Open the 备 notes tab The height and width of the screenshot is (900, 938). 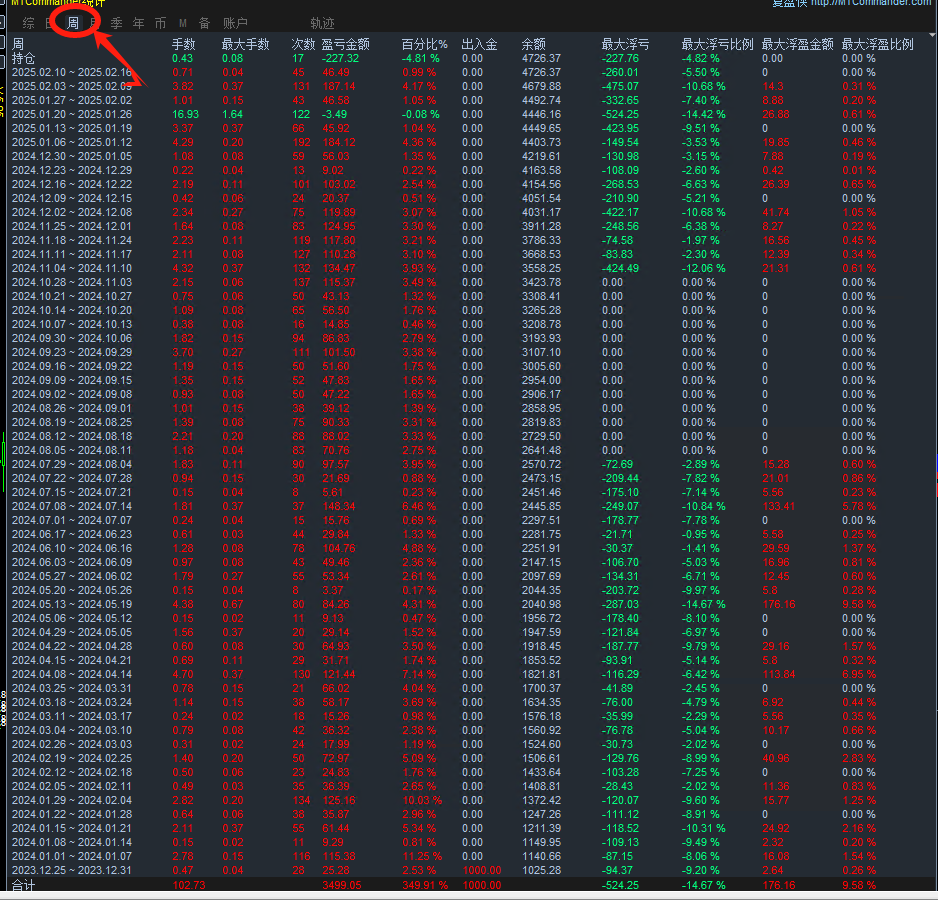204,22
